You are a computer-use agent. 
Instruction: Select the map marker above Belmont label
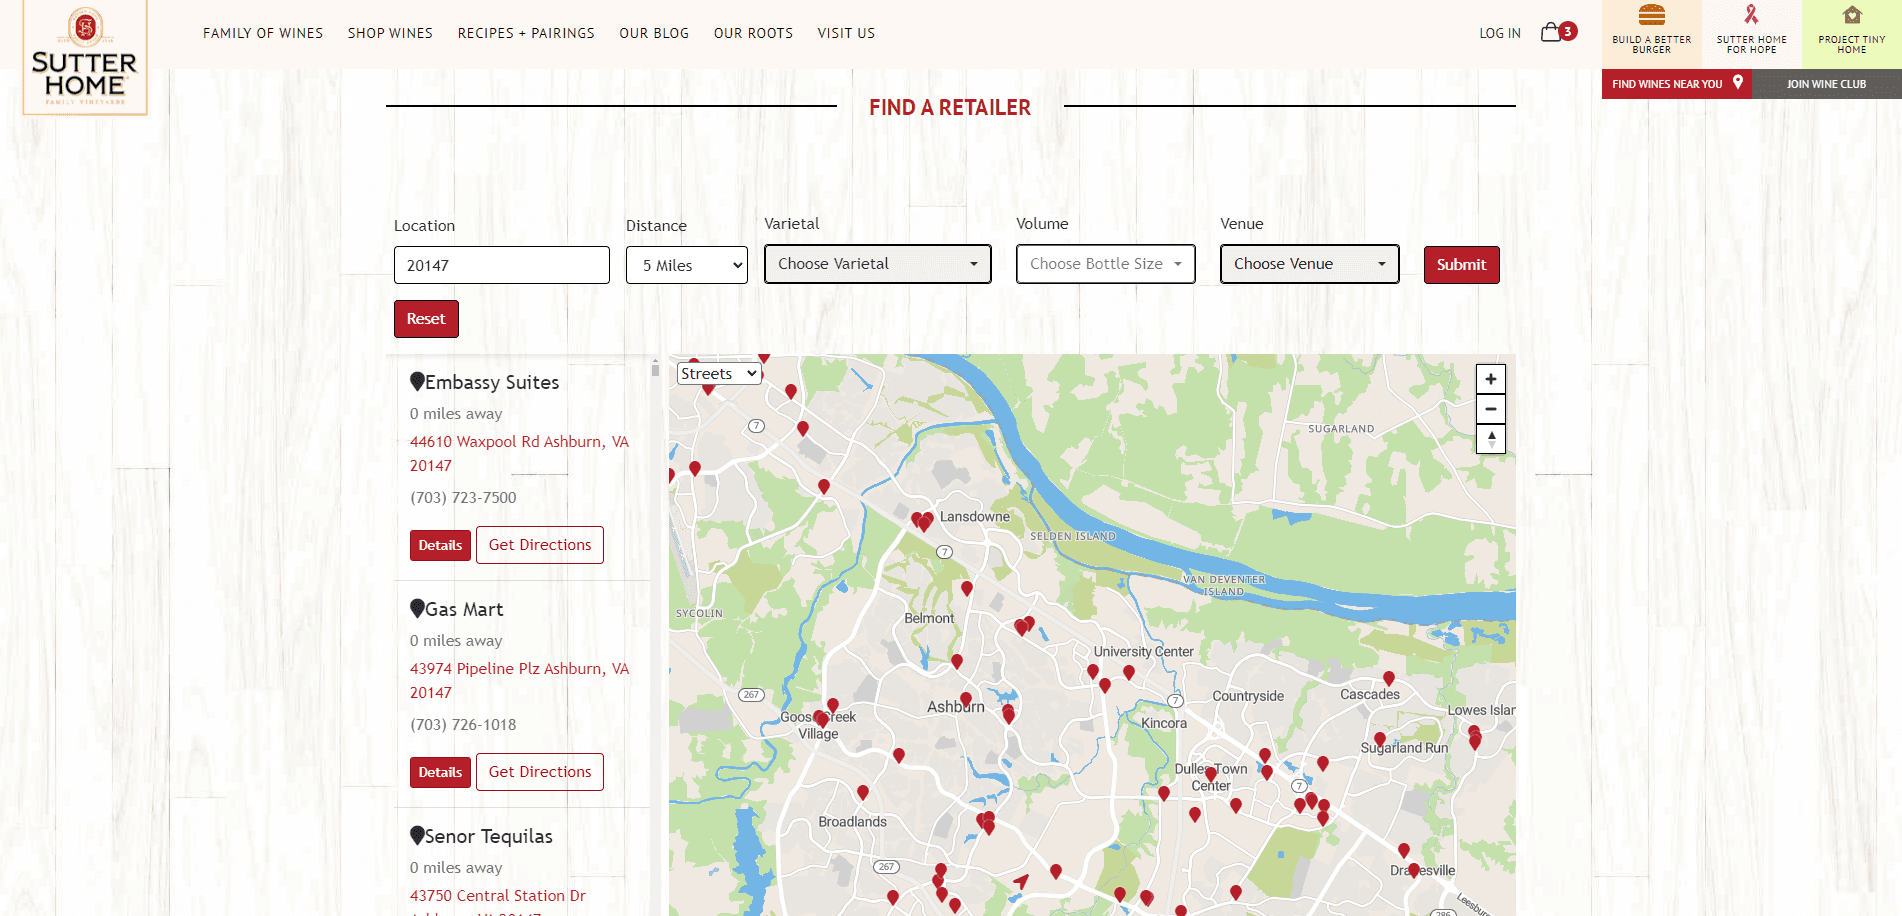tap(966, 588)
